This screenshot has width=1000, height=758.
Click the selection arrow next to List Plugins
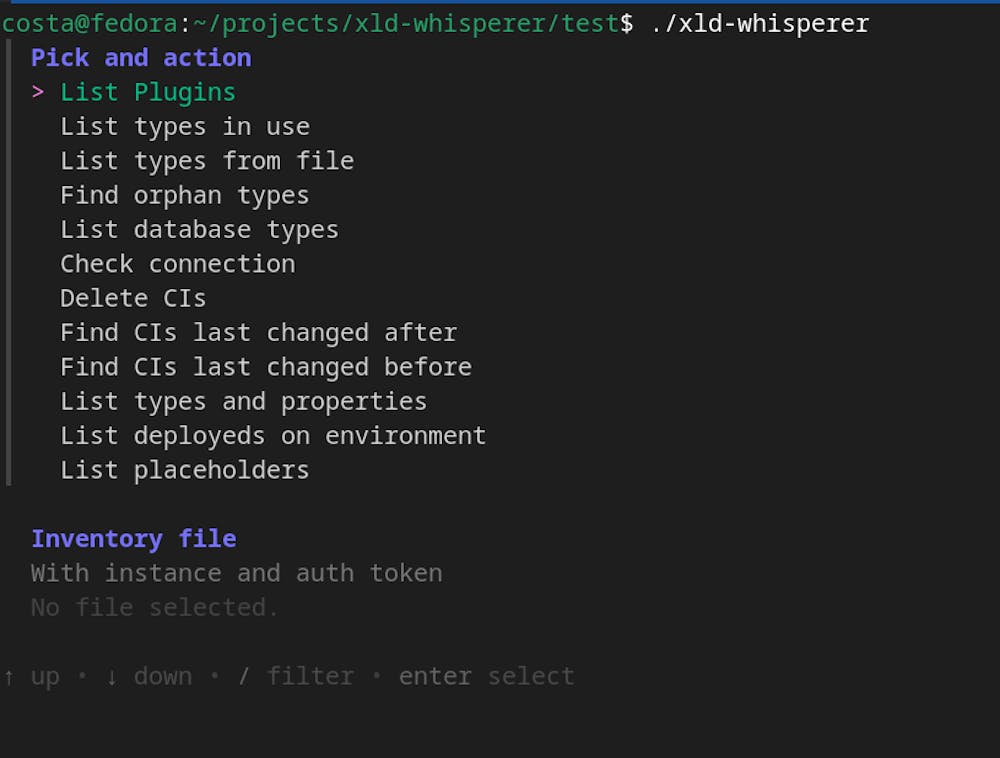click(39, 91)
